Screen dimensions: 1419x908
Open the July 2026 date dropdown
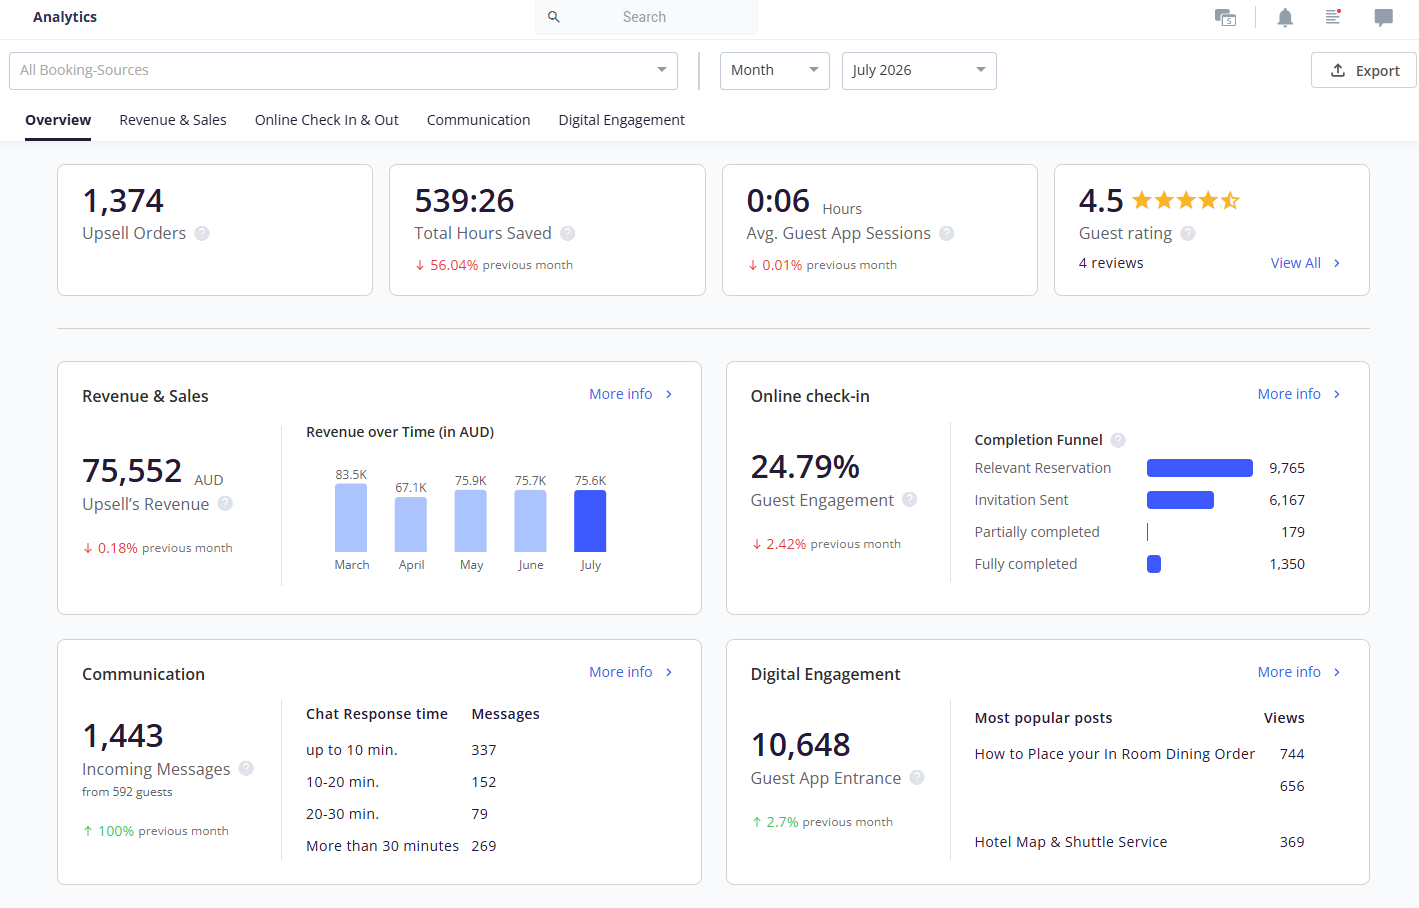coord(919,71)
